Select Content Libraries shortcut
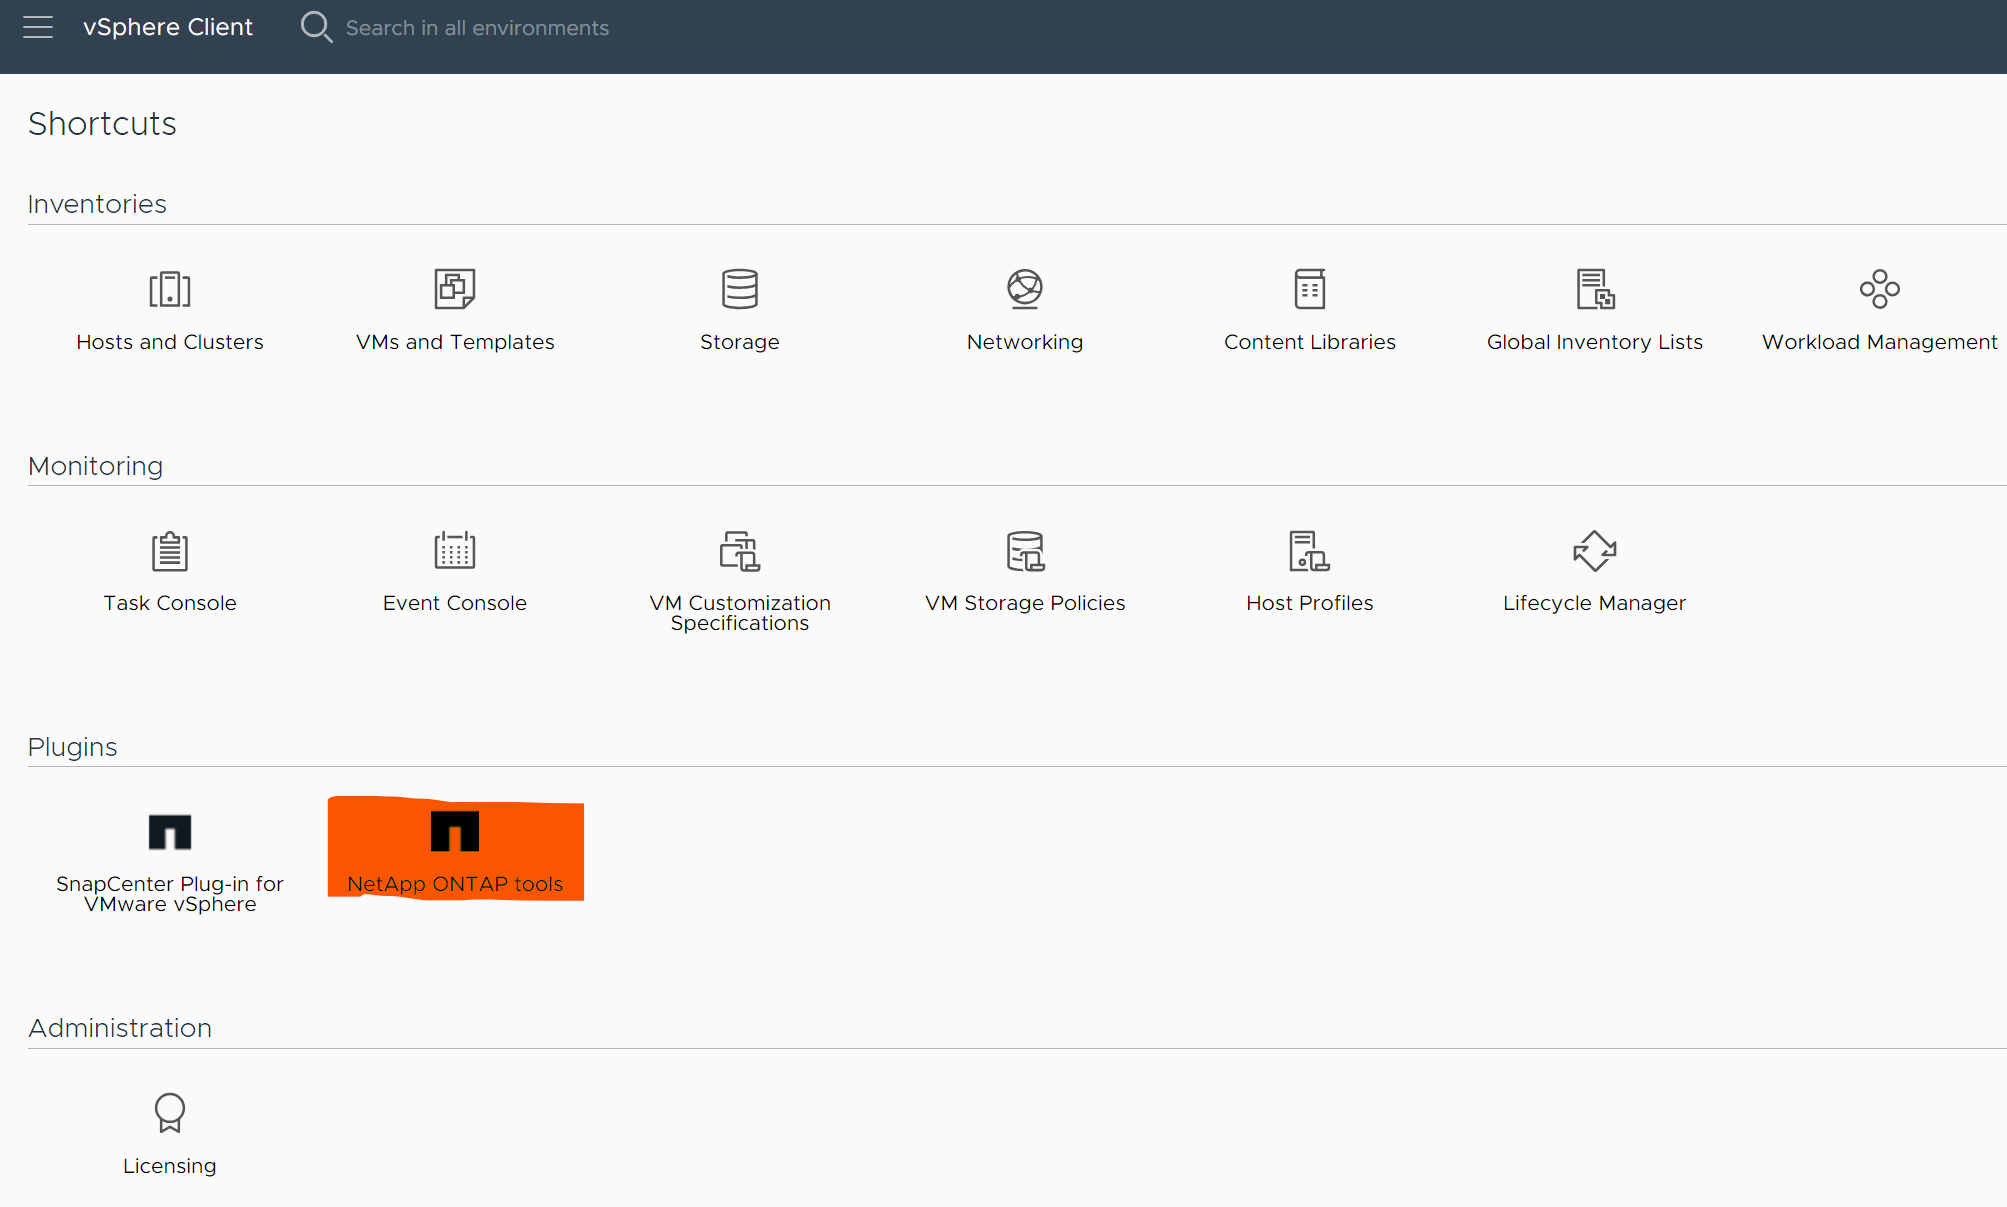Image resolution: width=2007 pixels, height=1207 pixels. [1309, 305]
